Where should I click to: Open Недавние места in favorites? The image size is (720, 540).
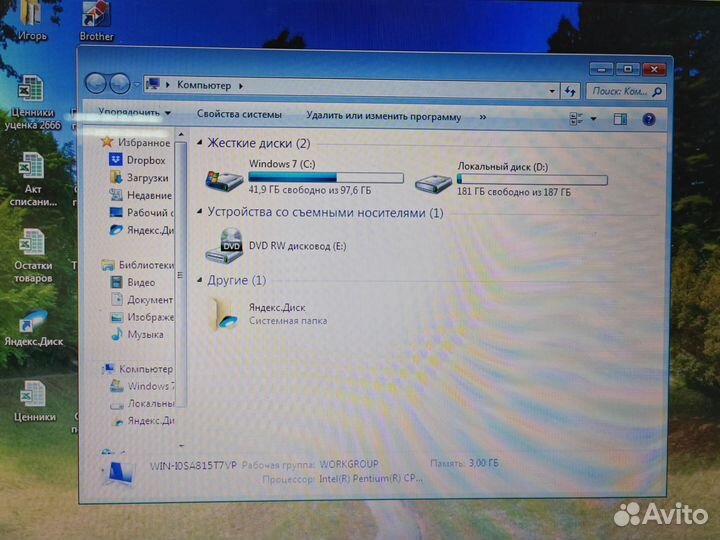point(141,195)
